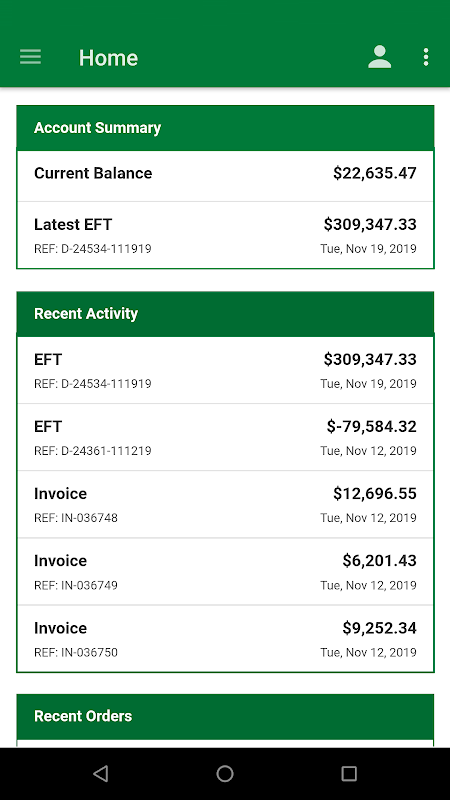Open the three-dot overflow menu
This screenshot has width=450, height=800.
click(x=426, y=57)
